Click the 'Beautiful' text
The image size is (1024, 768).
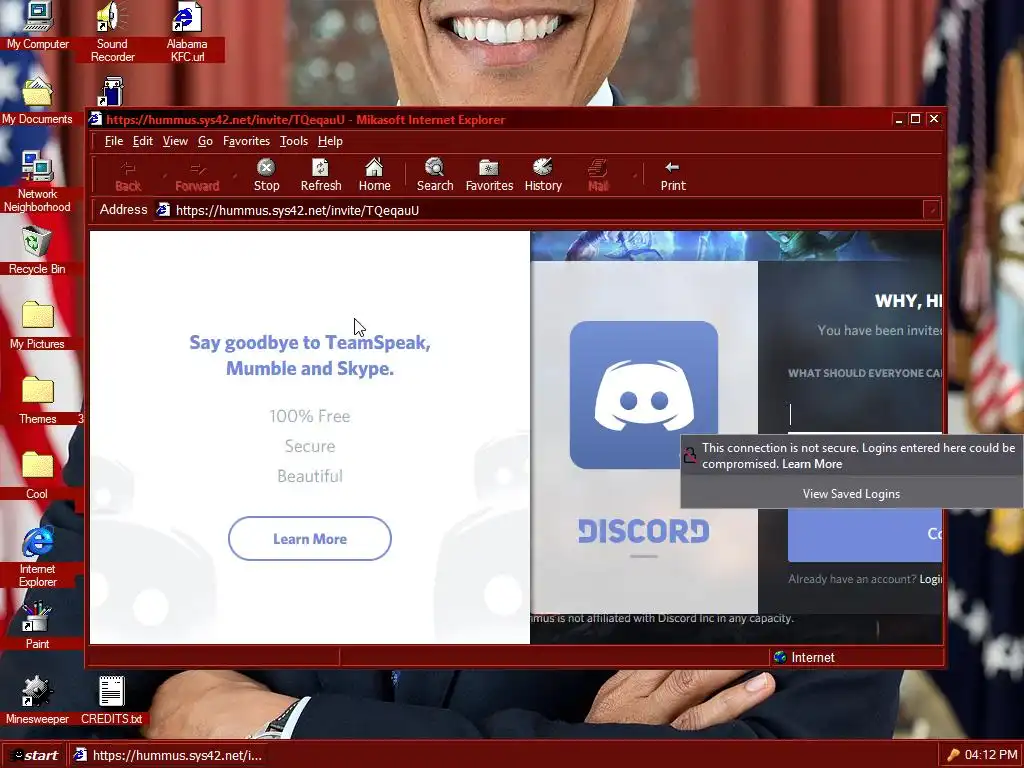(310, 476)
